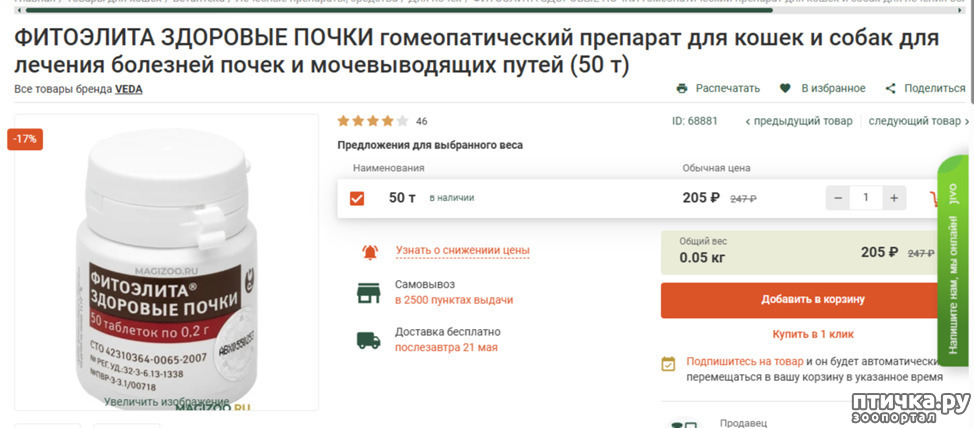Image resolution: width=974 pixels, height=428 pixels.
Task: Click the calendar subscription icon
Action: 668,364
